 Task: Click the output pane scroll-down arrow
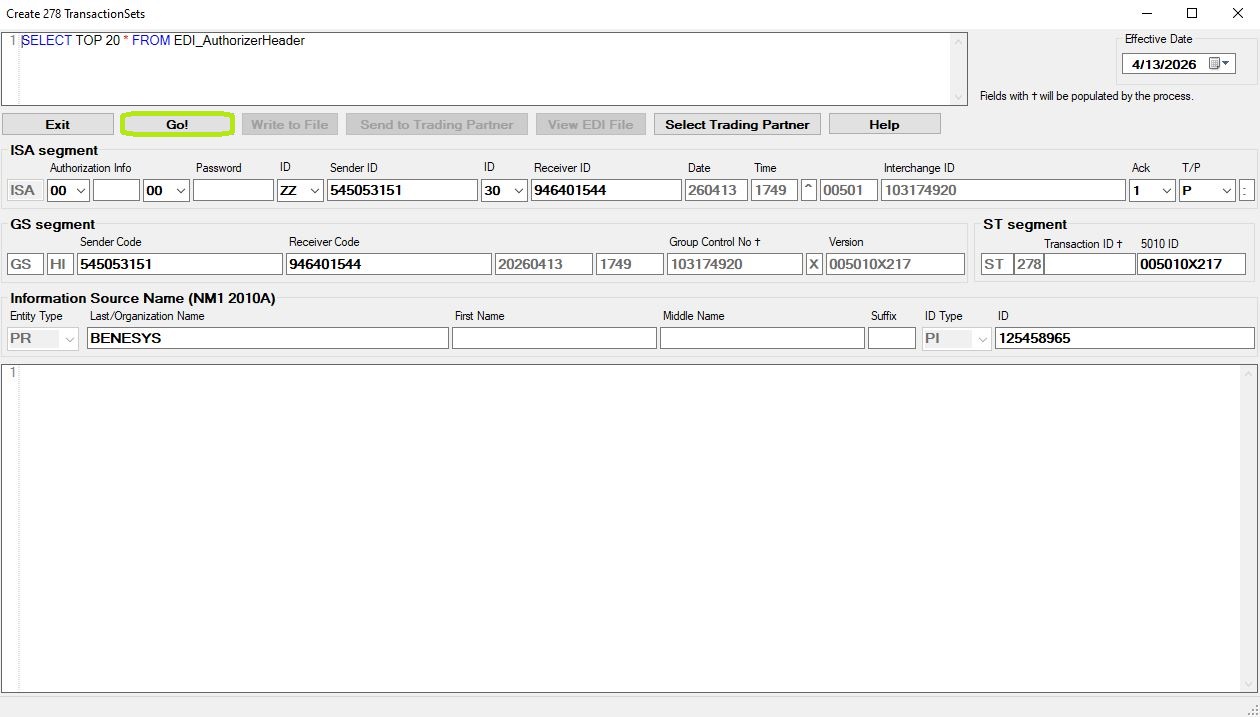[x=1248, y=684]
